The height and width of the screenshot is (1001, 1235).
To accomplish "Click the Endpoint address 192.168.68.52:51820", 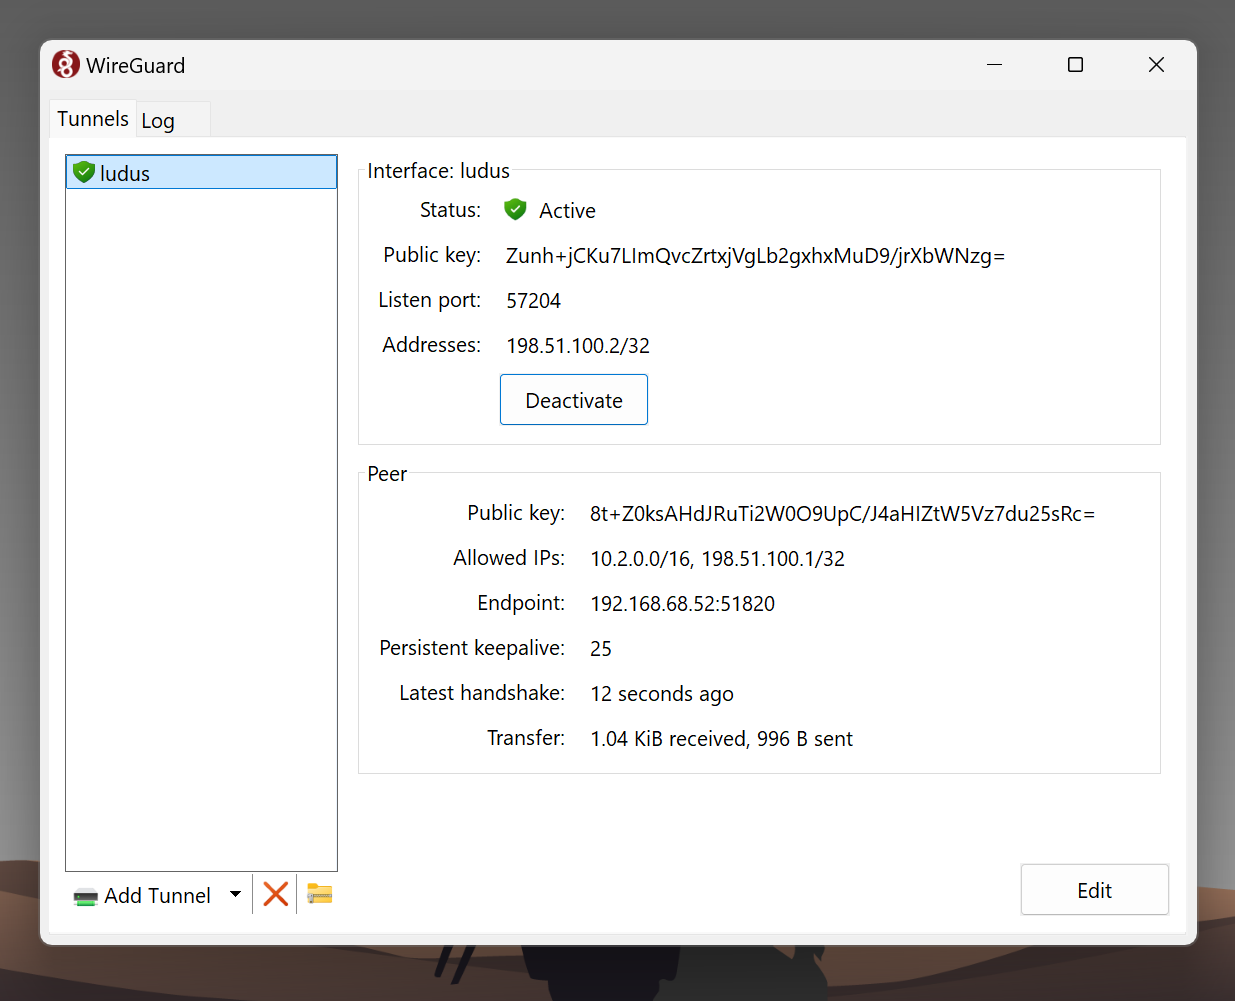I will (x=682, y=604).
